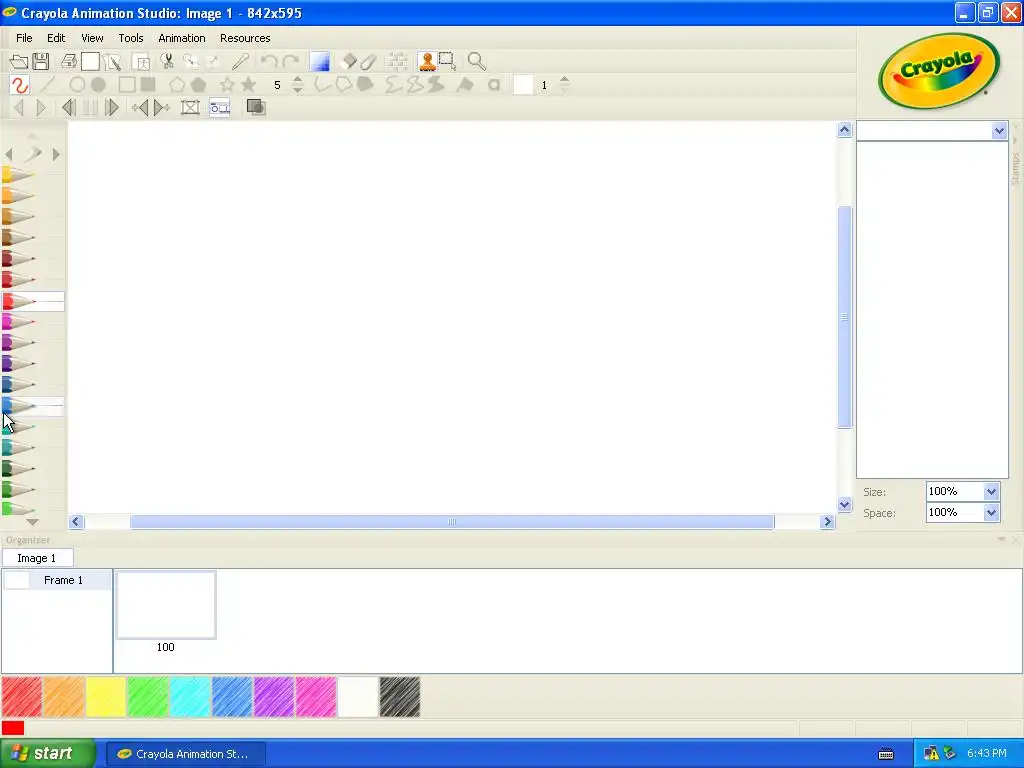Choose the outlined square shape

click(x=127, y=85)
